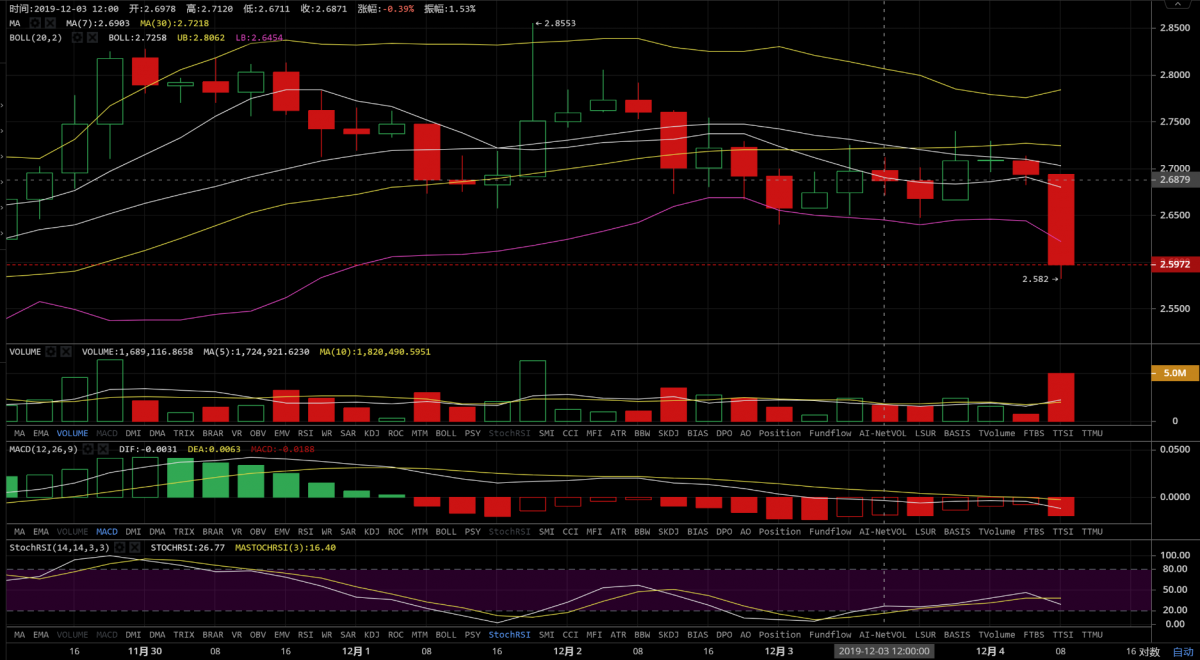1200x660 pixels.
Task: Select Position tab in row below volume panel
Action: click(x=780, y=434)
